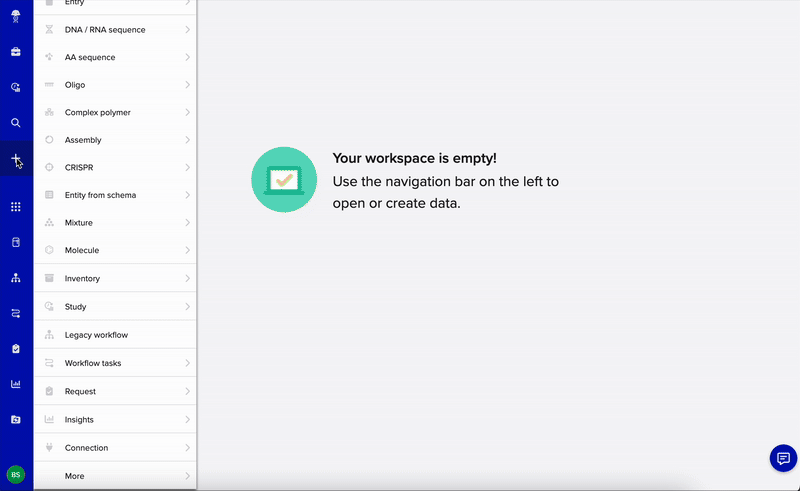Image resolution: width=800 pixels, height=491 pixels.
Task: Click the Benchling logo in the sidebar
Action: coord(15,14)
